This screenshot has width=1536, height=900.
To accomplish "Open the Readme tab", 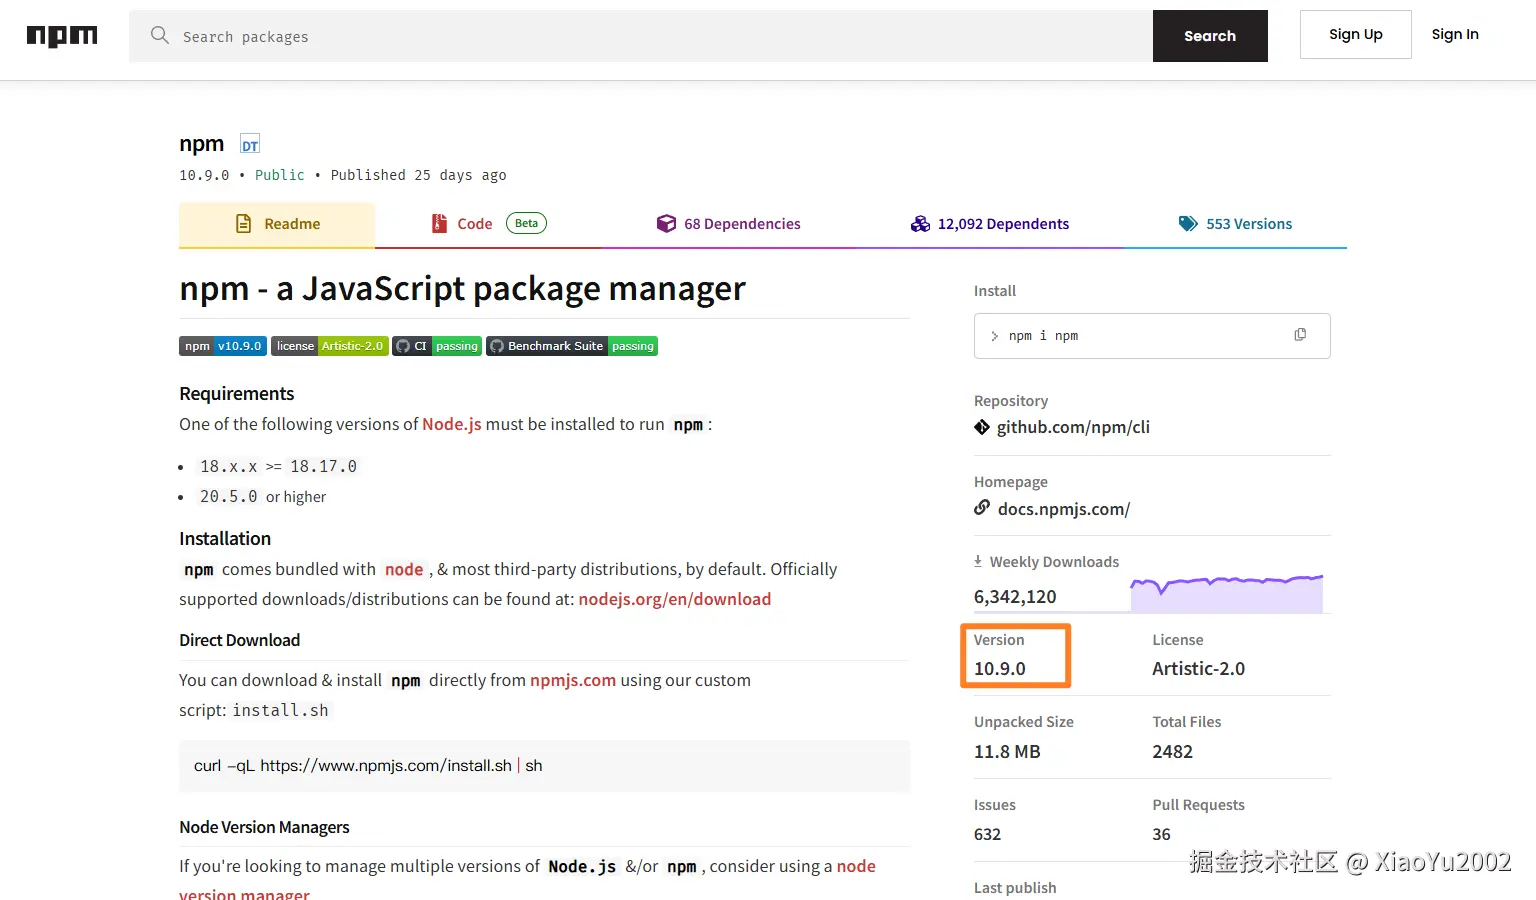I will click(277, 224).
